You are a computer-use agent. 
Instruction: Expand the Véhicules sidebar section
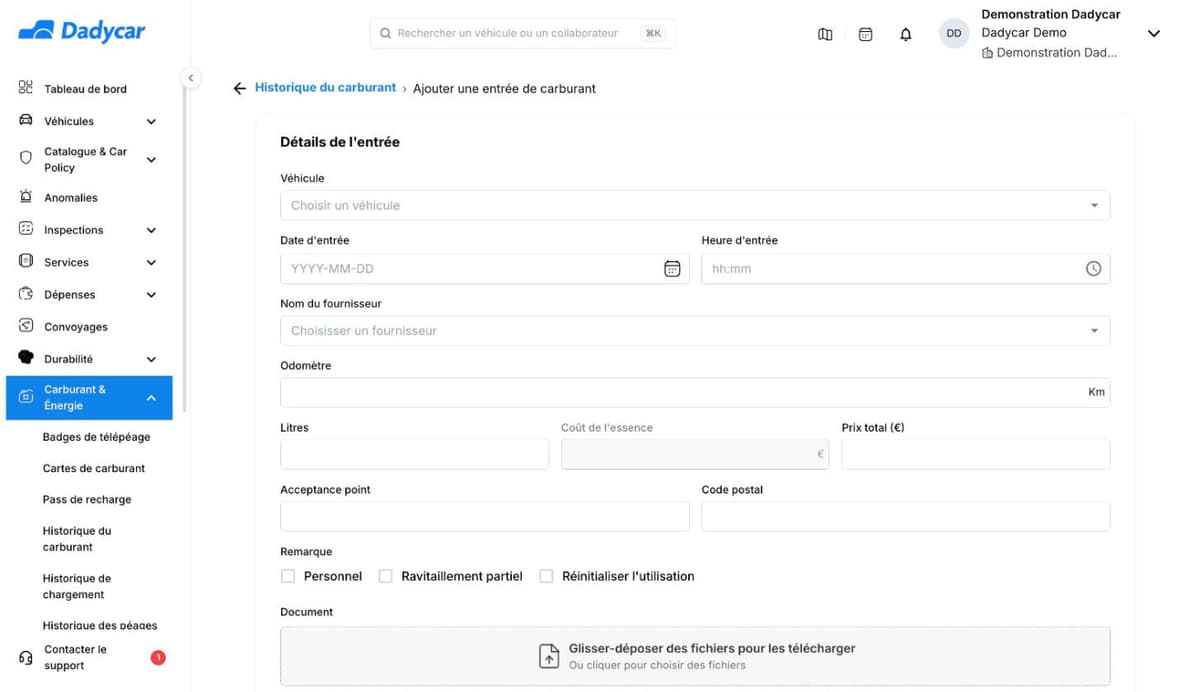tap(151, 121)
